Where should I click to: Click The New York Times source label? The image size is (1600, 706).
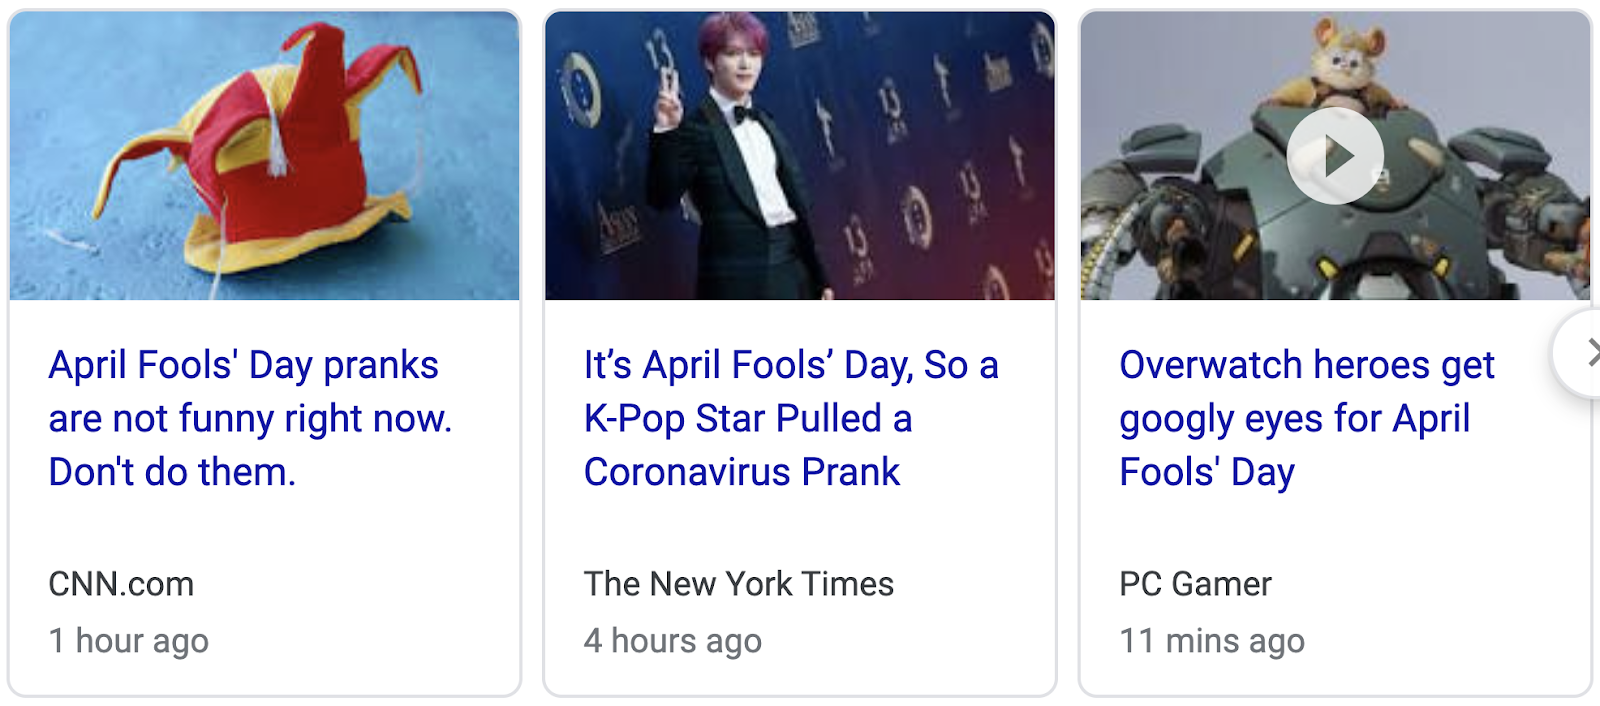[738, 584]
